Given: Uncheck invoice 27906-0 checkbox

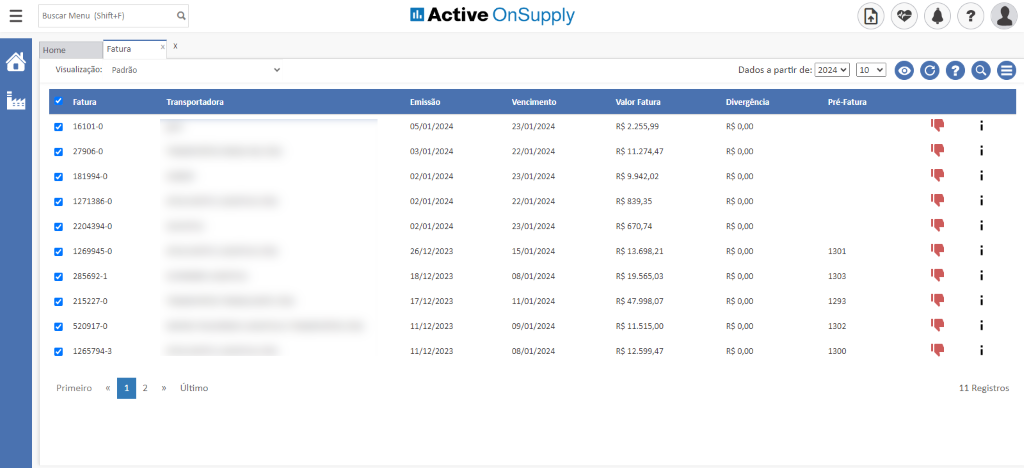Looking at the screenshot, I should coord(58,151).
